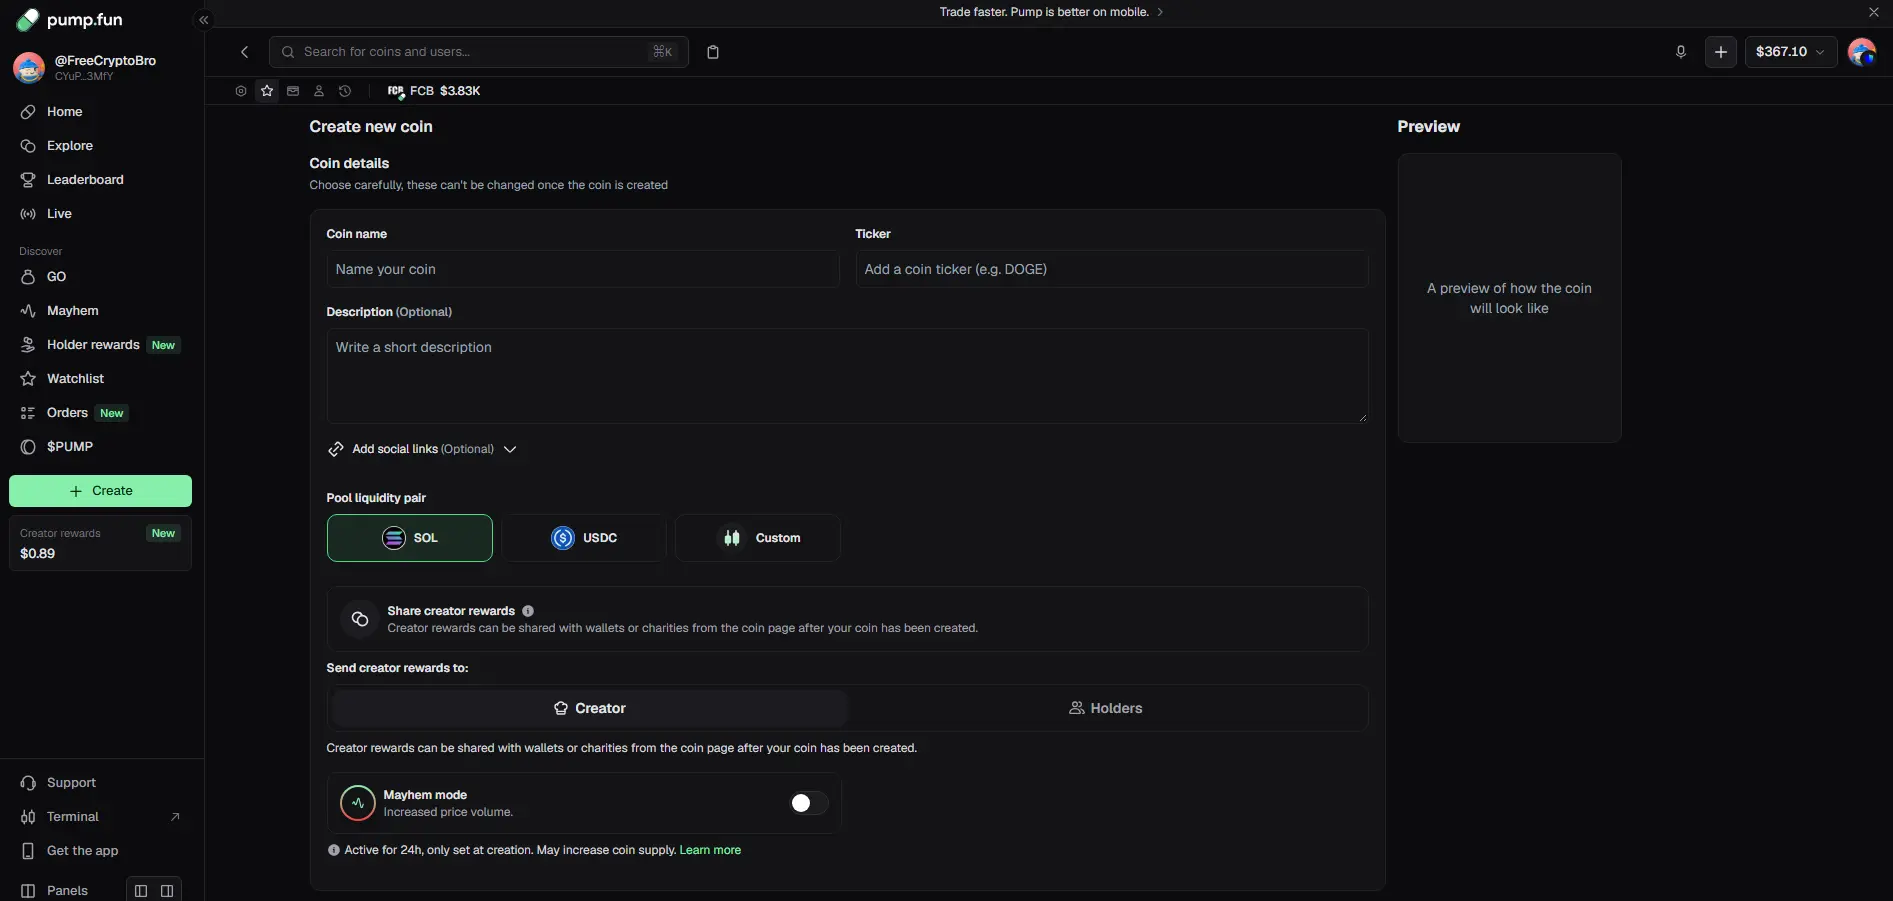Open the $367.10 balance dropdown
1893x901 pixels.
(x=1791, y=52)
